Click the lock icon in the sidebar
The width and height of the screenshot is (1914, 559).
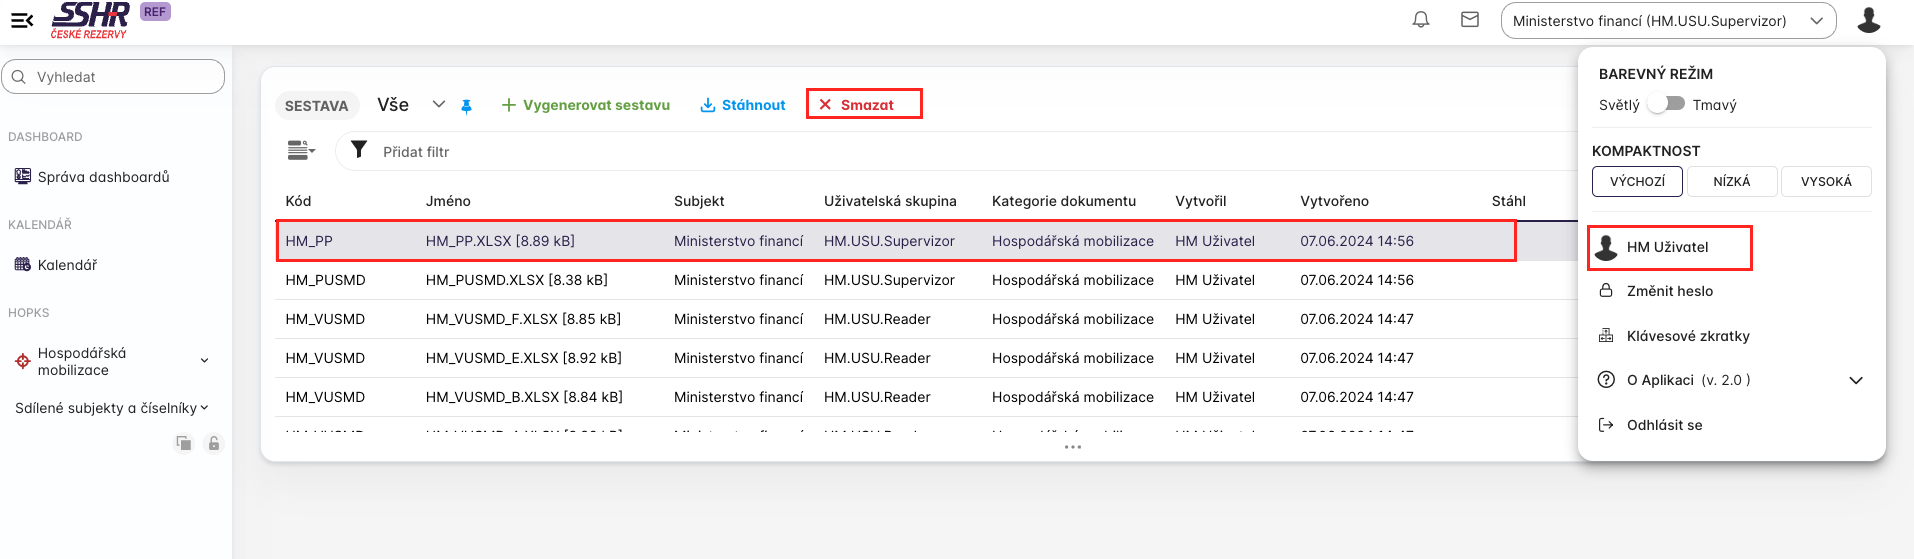click(x=213, y=443)
